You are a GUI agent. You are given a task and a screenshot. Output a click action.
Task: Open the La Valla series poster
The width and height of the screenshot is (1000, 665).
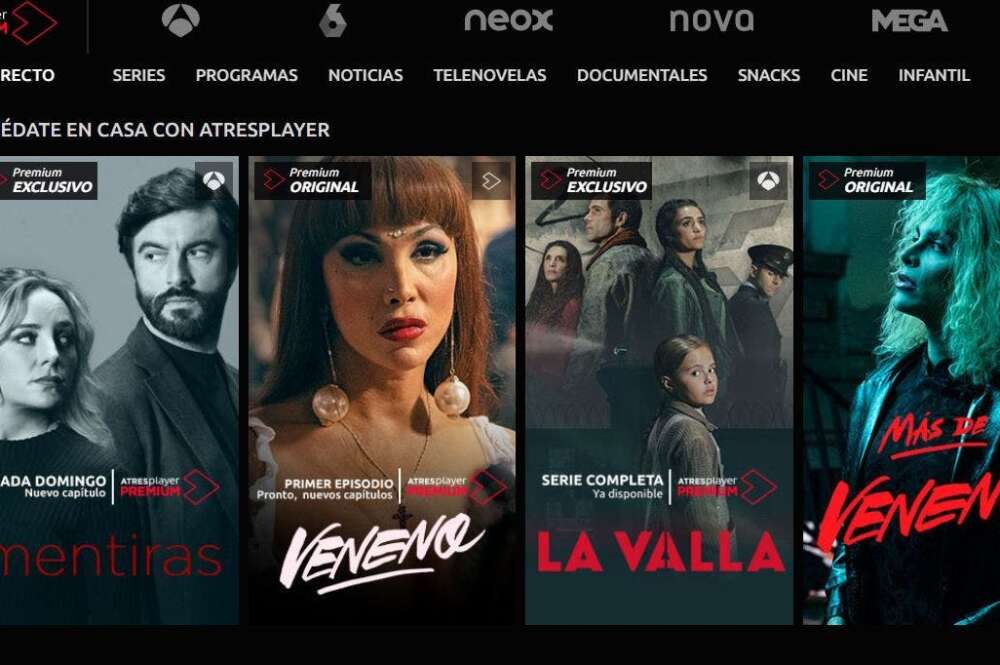click(659, 390)
